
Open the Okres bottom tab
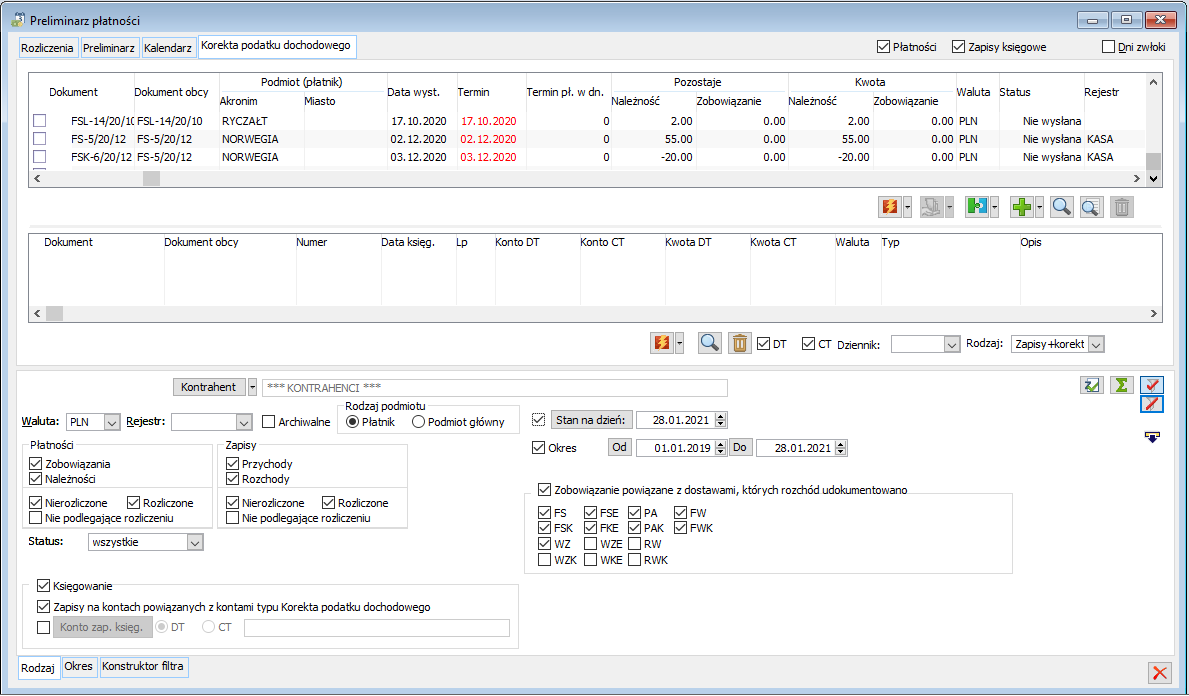pos(79,666)
